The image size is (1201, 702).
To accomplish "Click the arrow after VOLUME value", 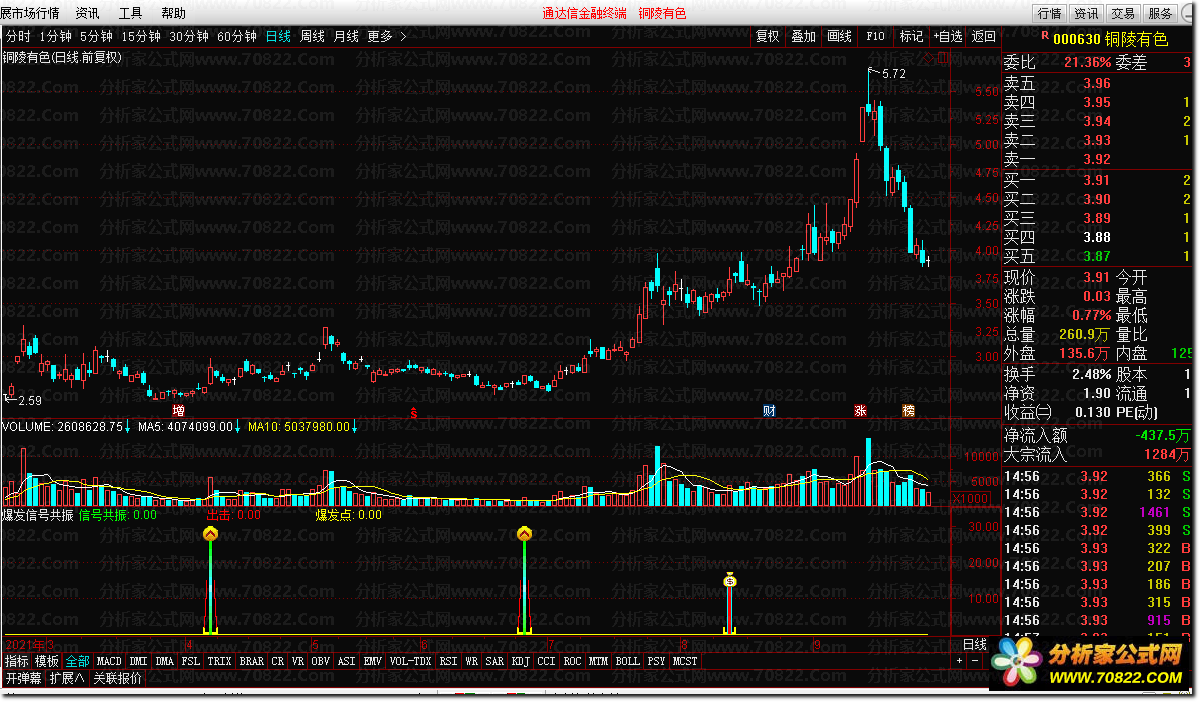I will (x=128, y=427).
